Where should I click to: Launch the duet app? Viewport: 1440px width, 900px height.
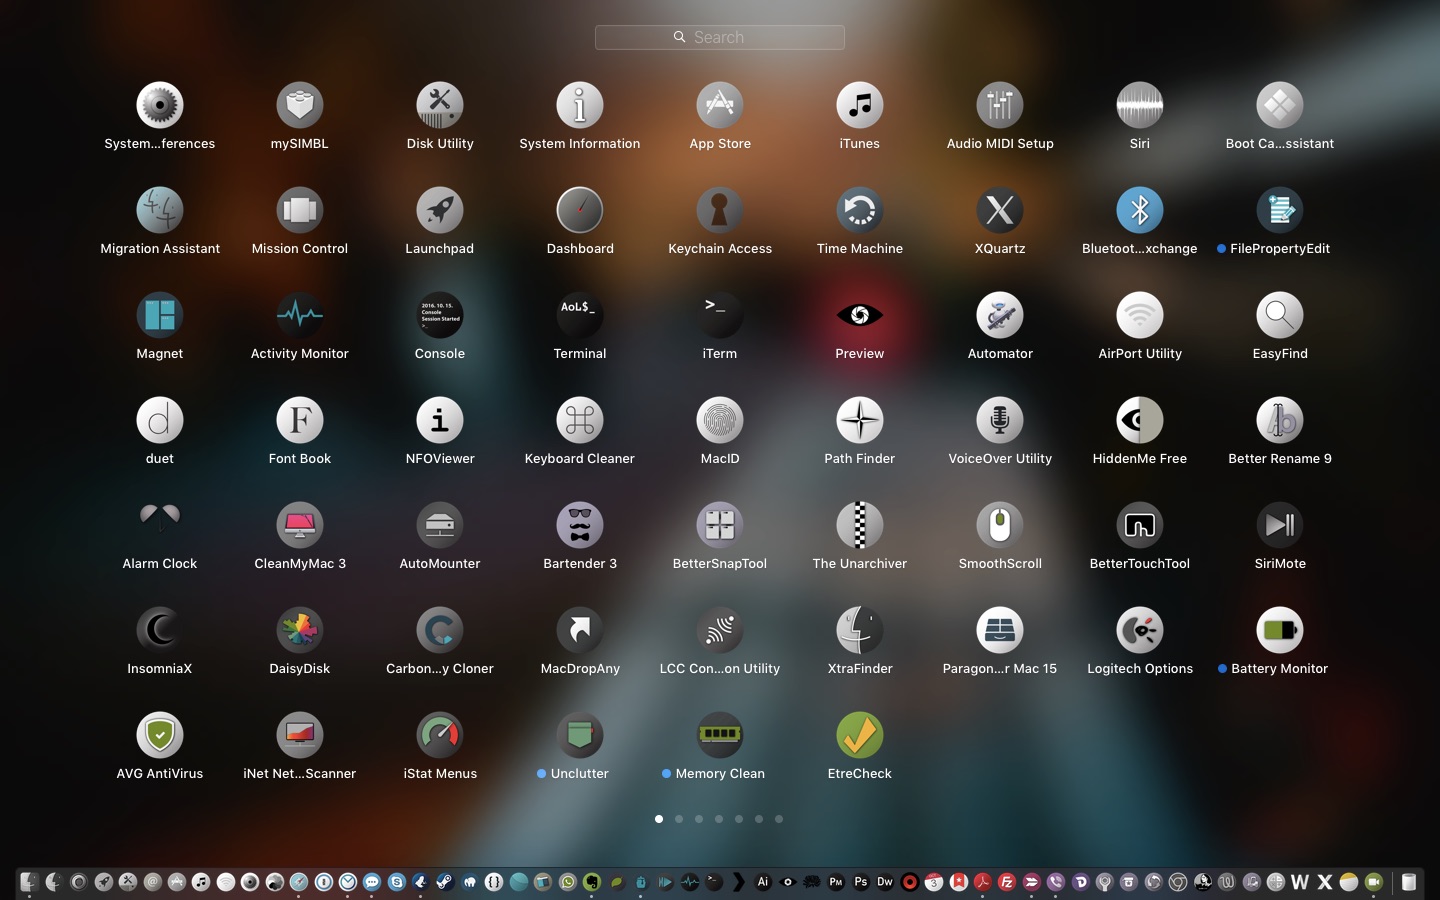tap(160, 420)
